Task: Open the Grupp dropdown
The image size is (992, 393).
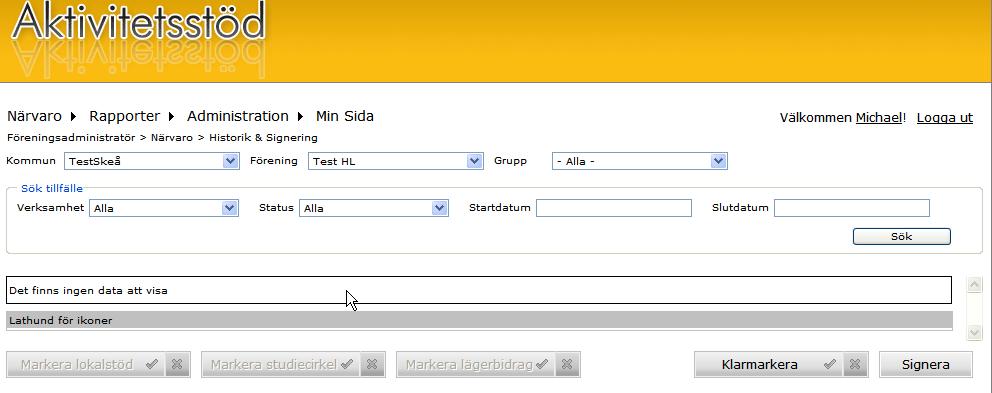Action: click(640, 161)
